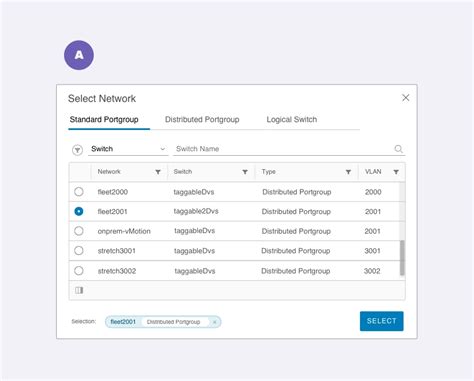
Task: Select the stretch3001 radio button
Action: point(79,250)
